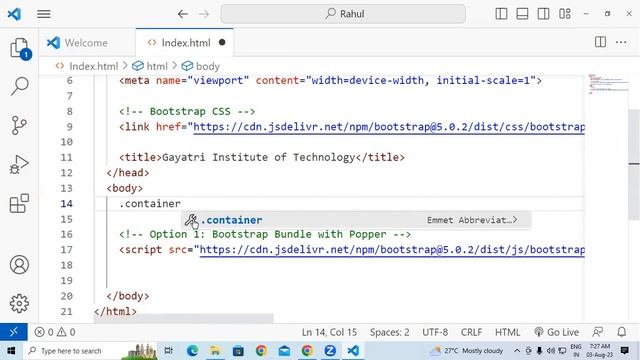Open the Mail app from taskbar
This screenshot has height=360, width=640.
tap(284, 351)
